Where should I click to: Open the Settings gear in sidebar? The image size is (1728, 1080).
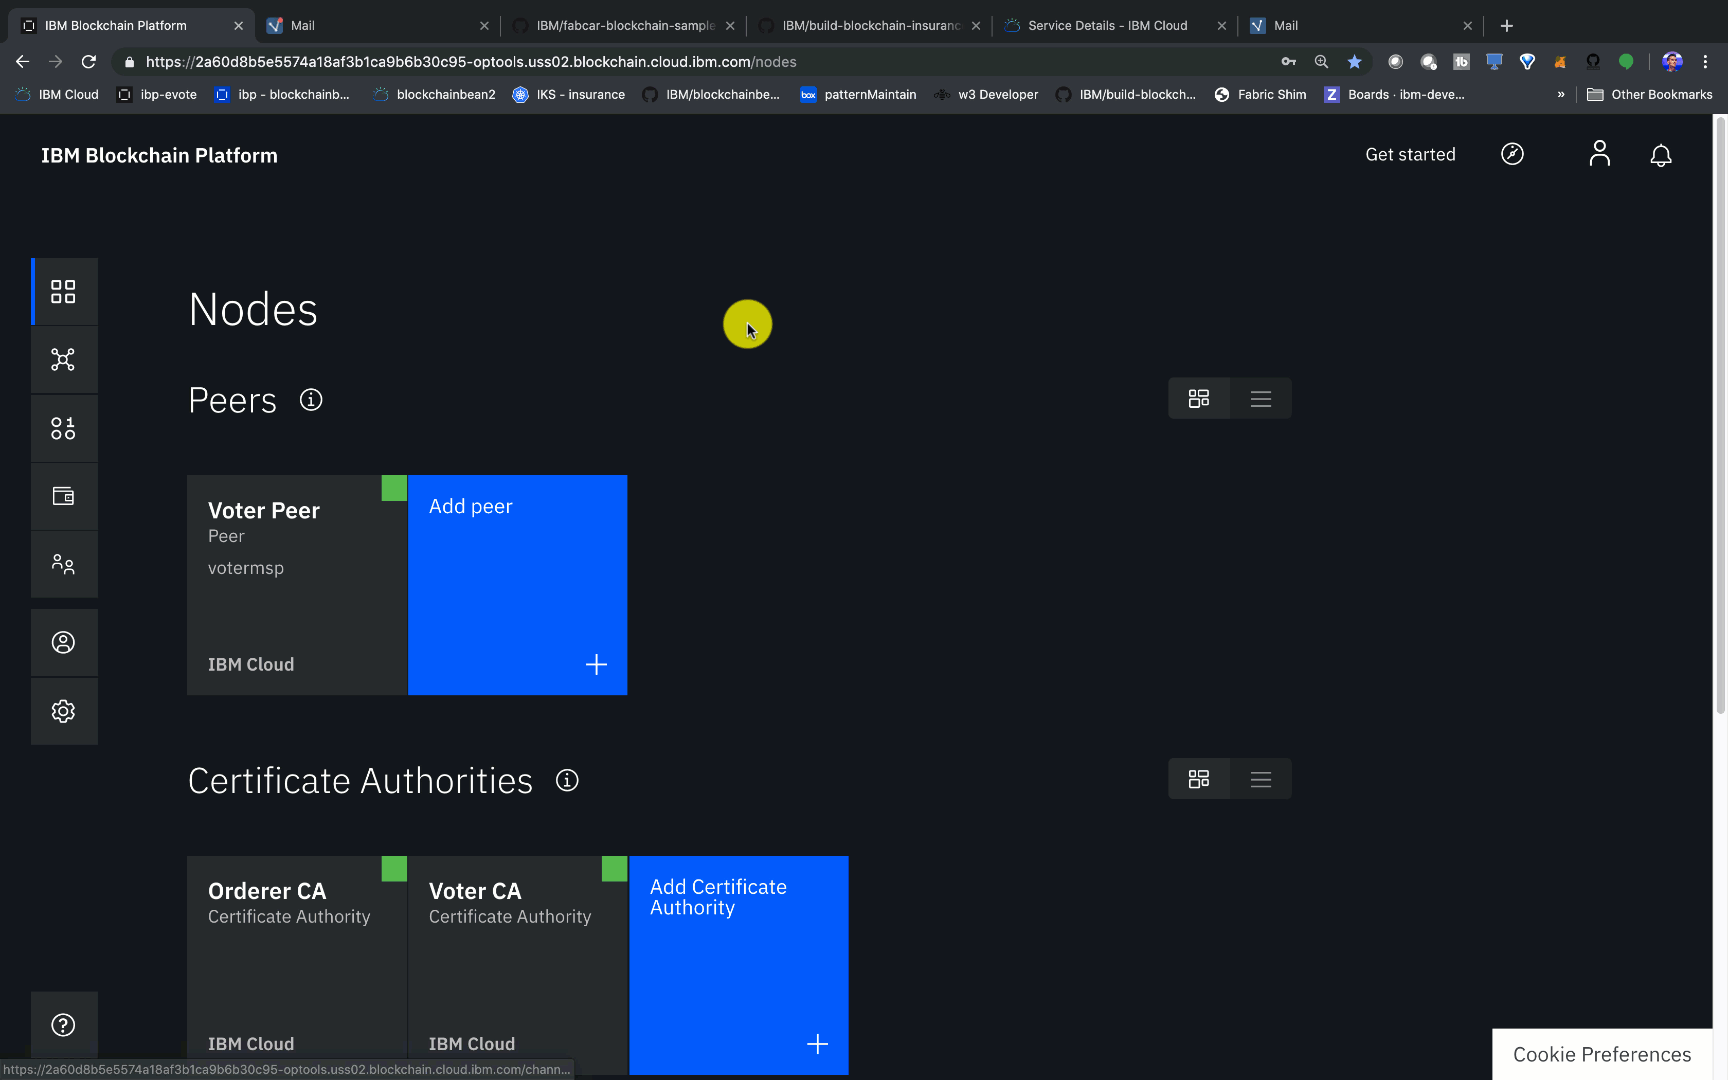[x=63, y=711]
